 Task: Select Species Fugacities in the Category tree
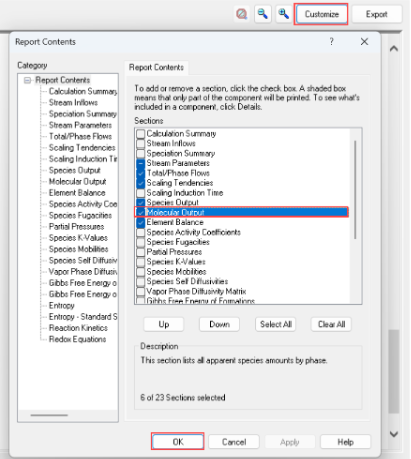[80, 215]
